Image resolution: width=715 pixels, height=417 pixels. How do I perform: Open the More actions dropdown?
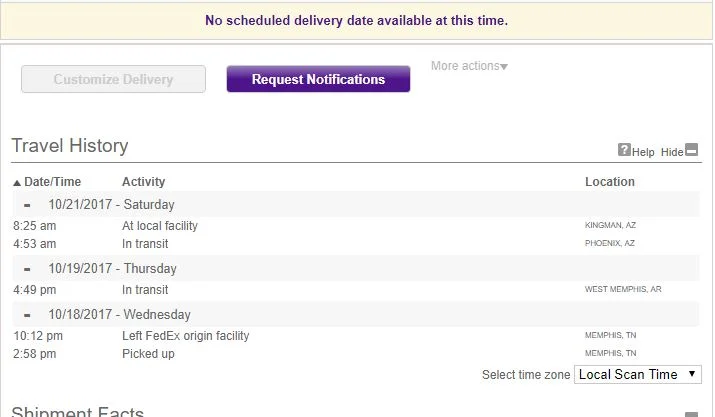(469, 66)
